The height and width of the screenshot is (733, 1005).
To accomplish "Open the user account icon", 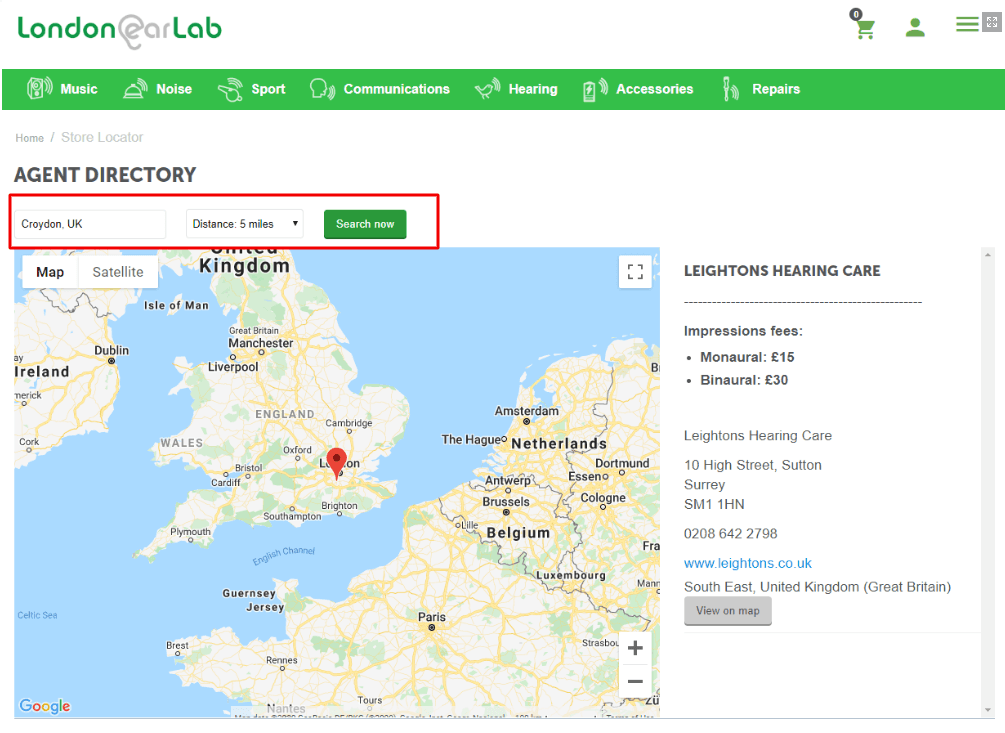I will pyautogui.click(x=915, y=28).
